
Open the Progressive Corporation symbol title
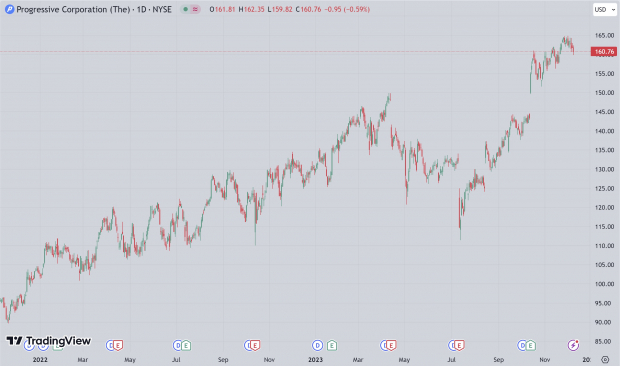[x=94, y=9]
